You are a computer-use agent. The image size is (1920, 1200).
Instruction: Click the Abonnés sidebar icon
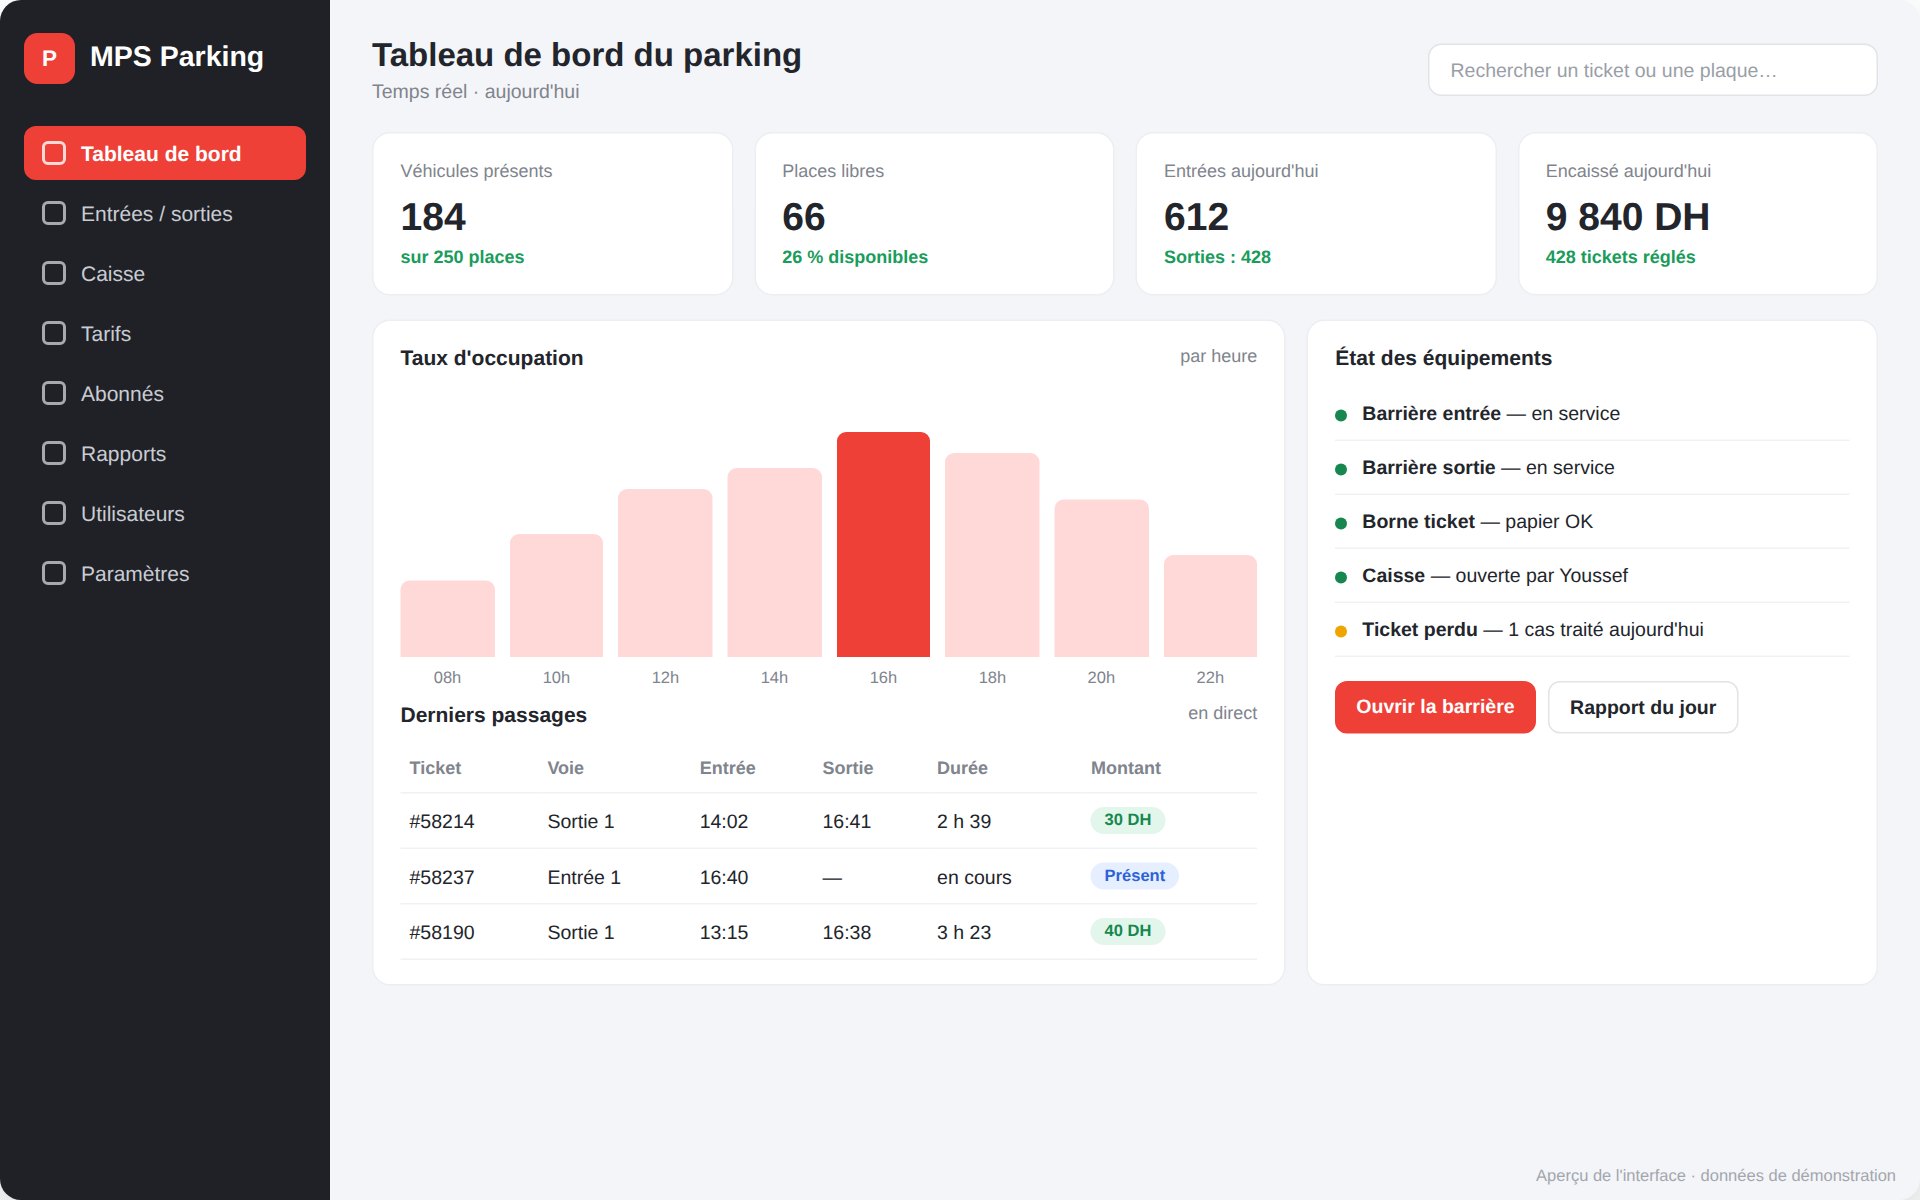click(54, 393)
